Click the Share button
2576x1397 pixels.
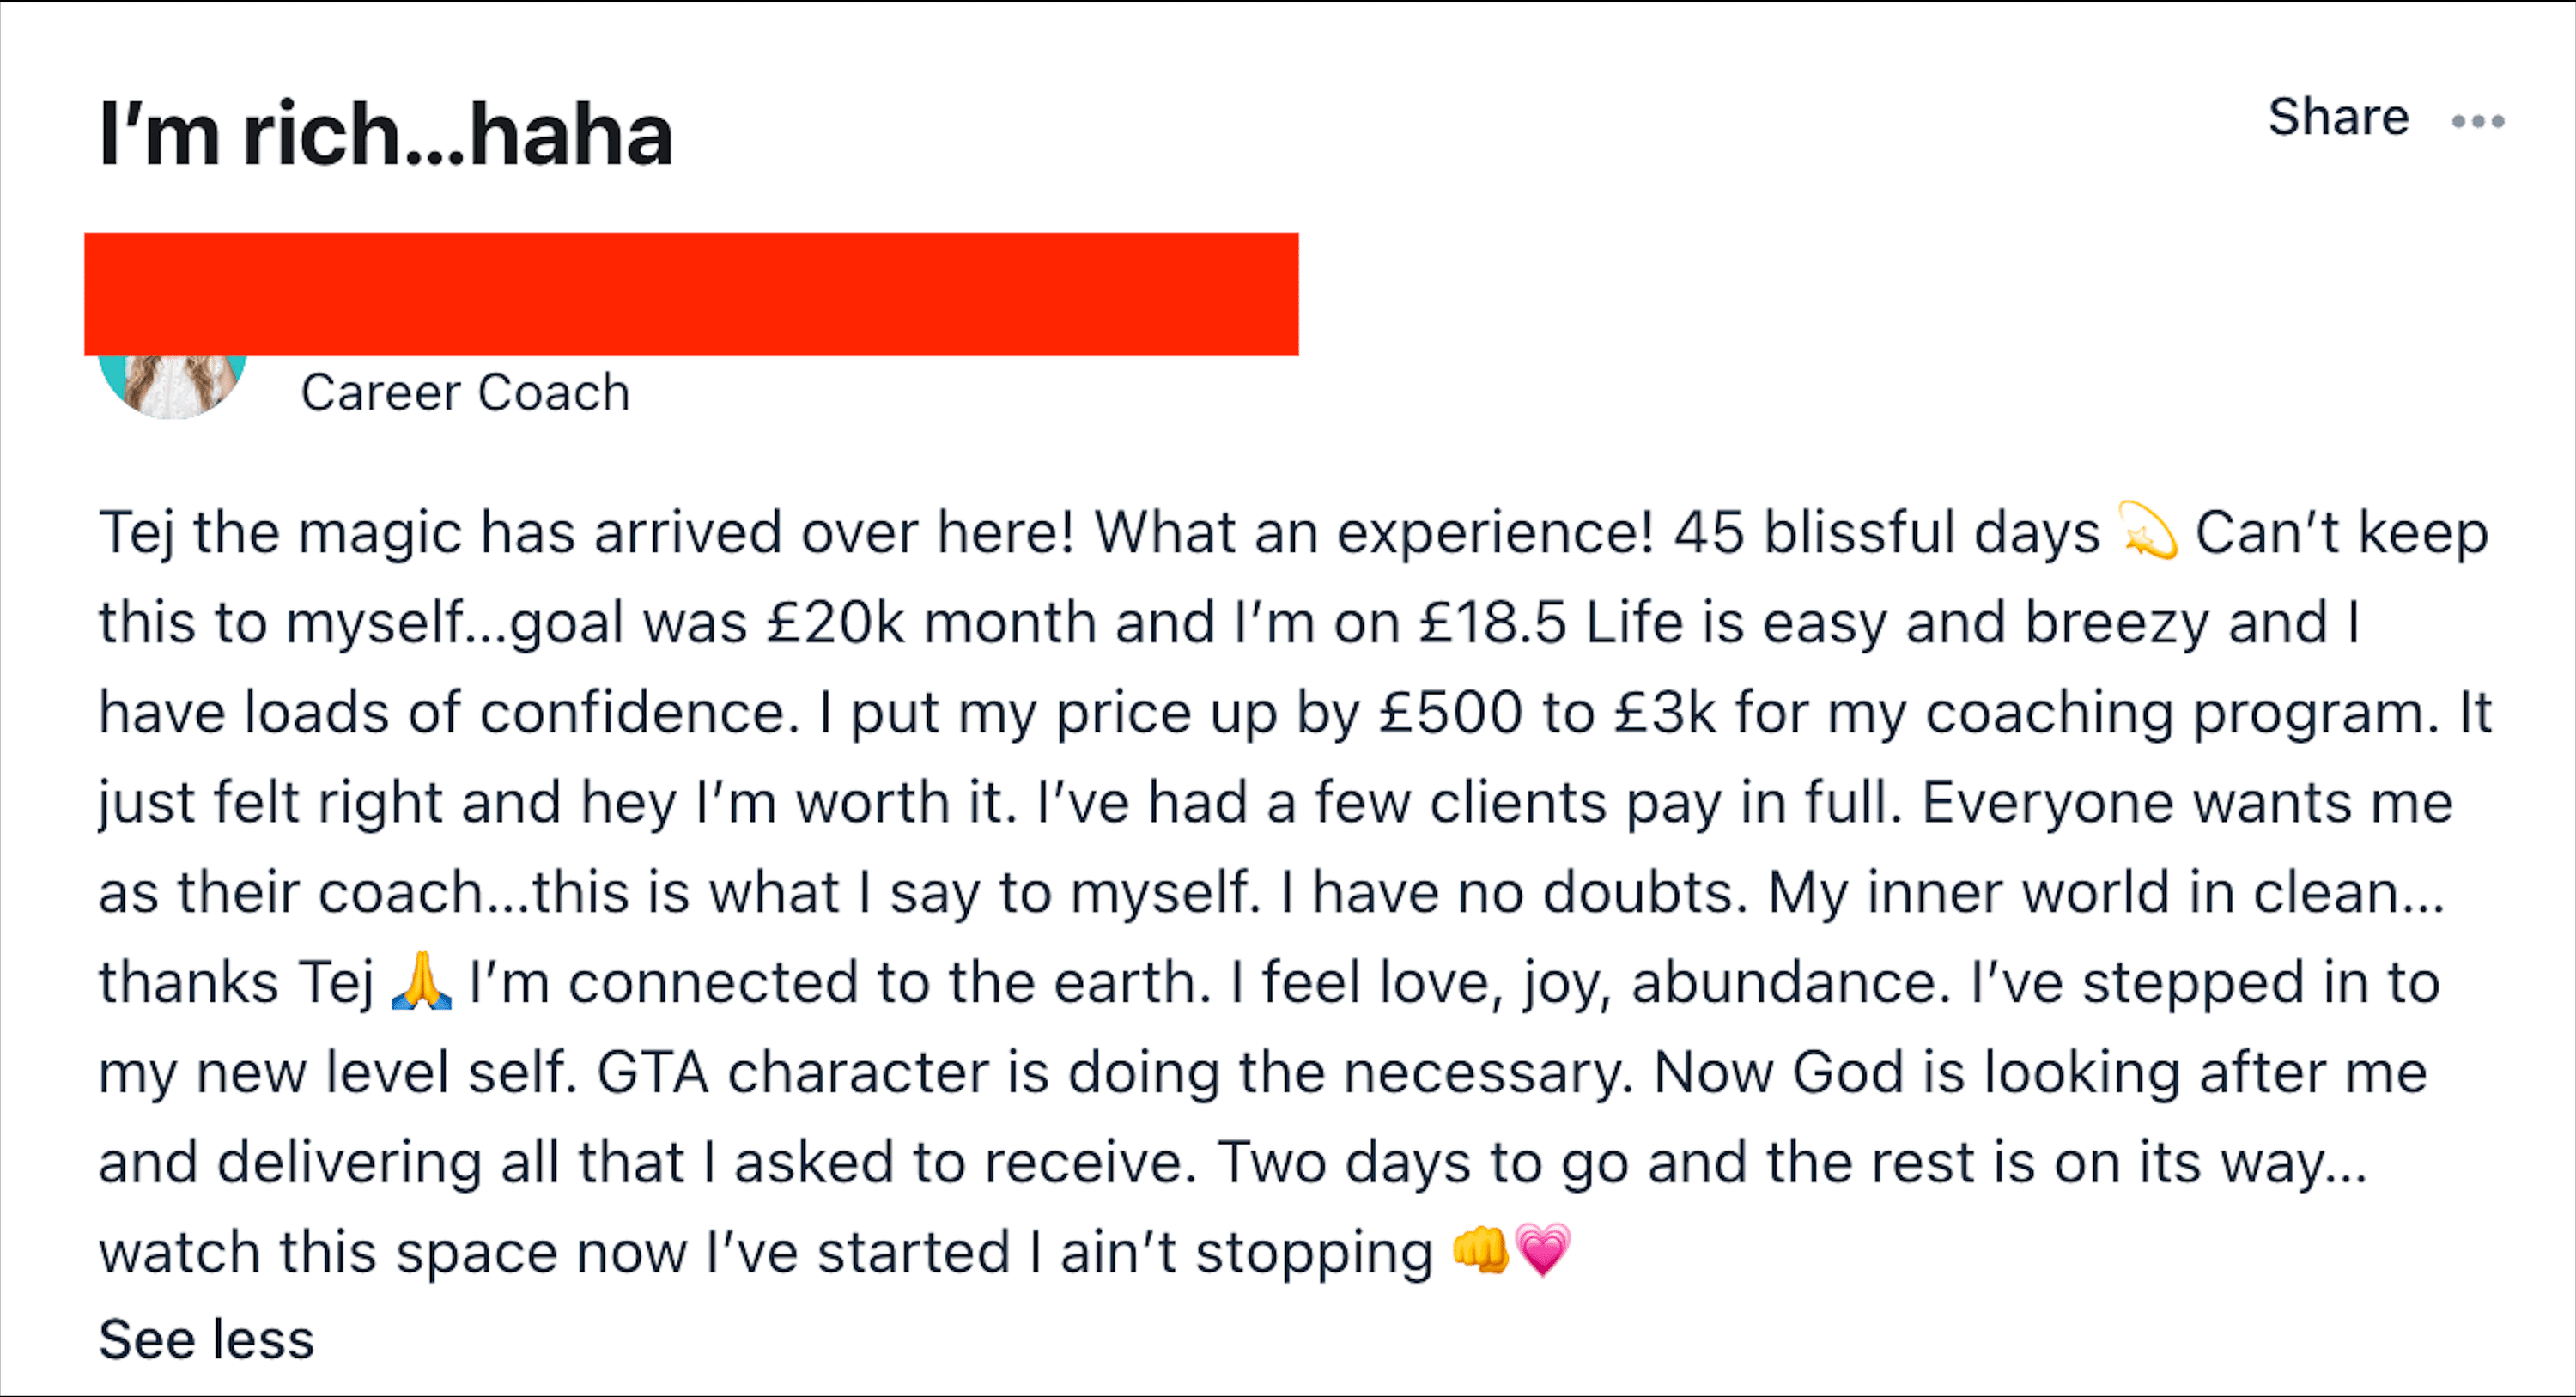click(x=2338, y=116)
